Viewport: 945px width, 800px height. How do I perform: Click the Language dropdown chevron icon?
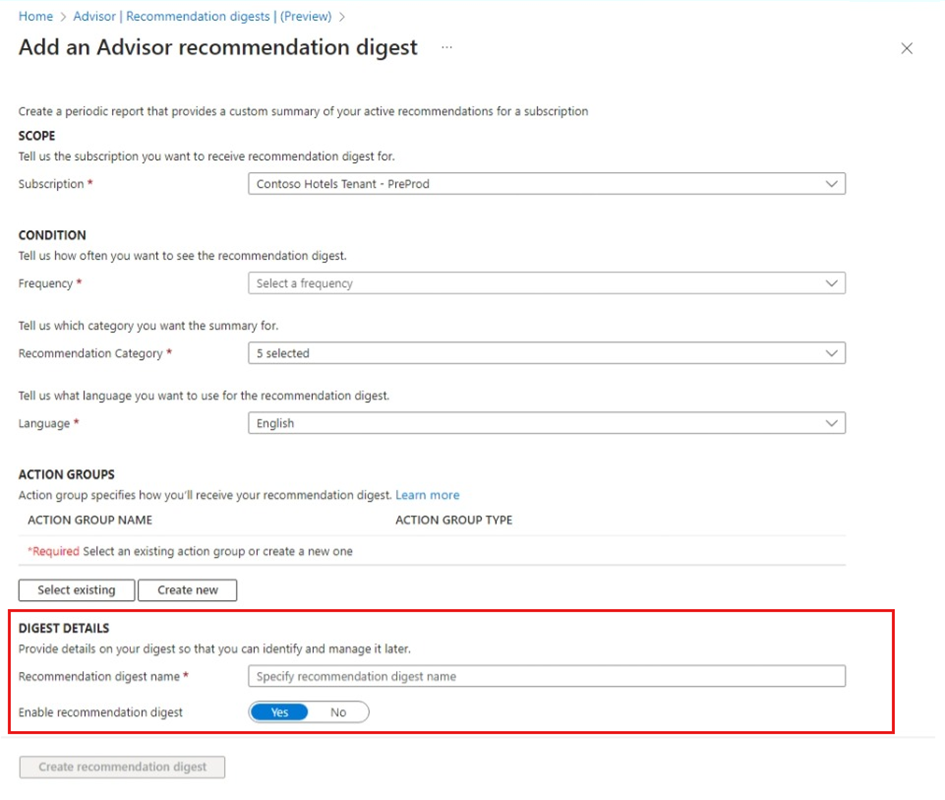831,423
